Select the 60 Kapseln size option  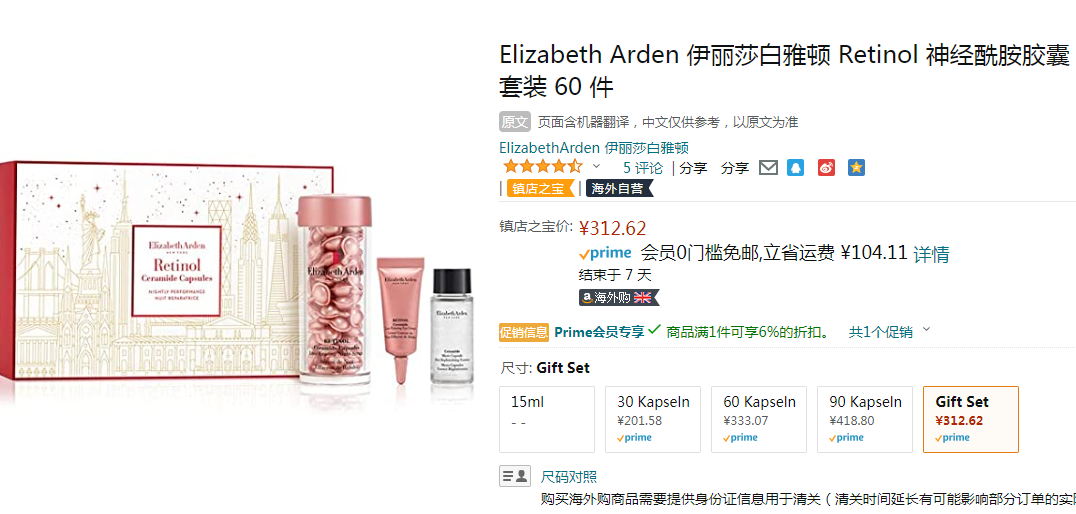(759, 419)
